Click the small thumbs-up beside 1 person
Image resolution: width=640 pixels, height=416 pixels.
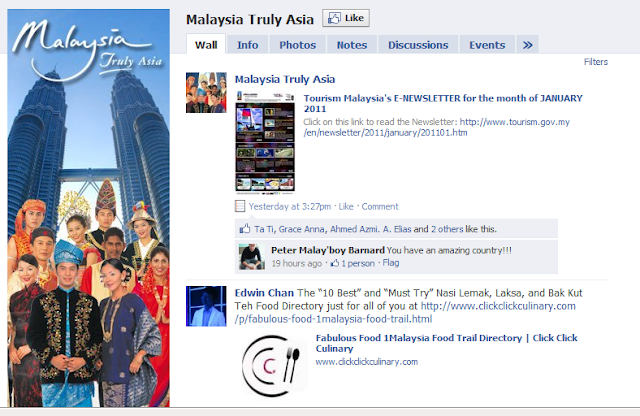335,263
